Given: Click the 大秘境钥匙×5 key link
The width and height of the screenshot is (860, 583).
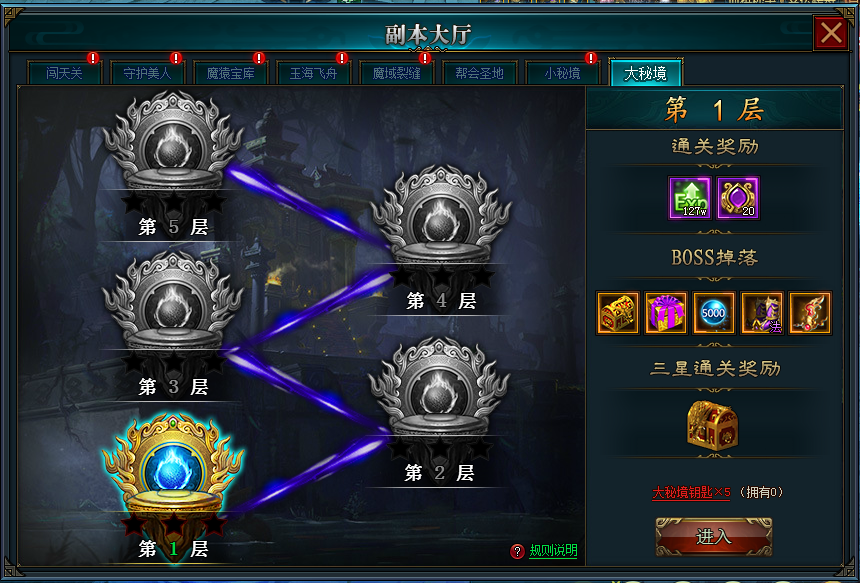Looking at the screenshot, I should click(691, 492).
